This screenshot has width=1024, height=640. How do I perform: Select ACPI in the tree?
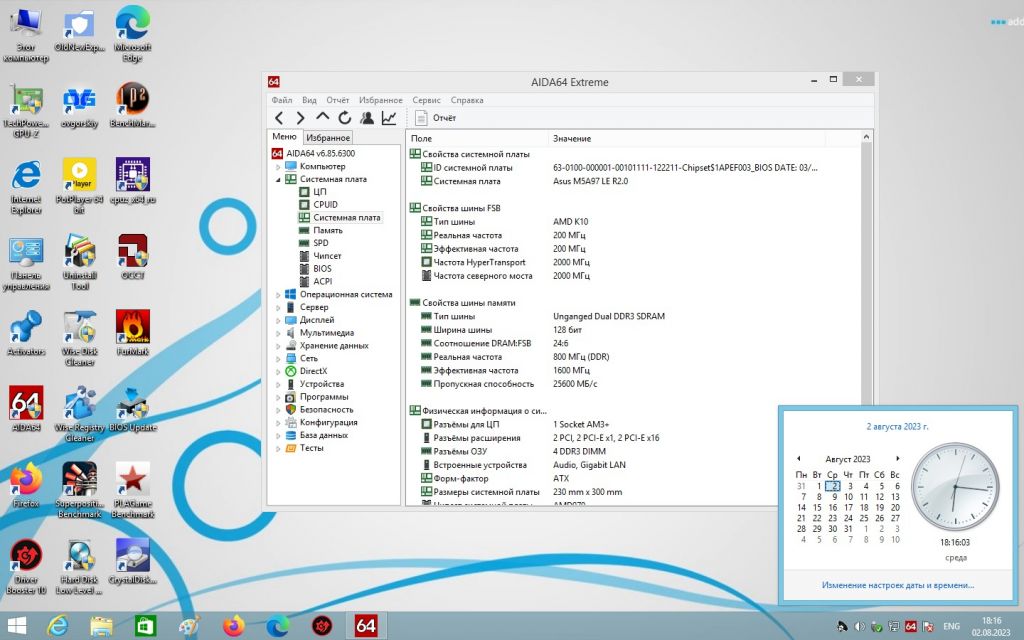323,281
